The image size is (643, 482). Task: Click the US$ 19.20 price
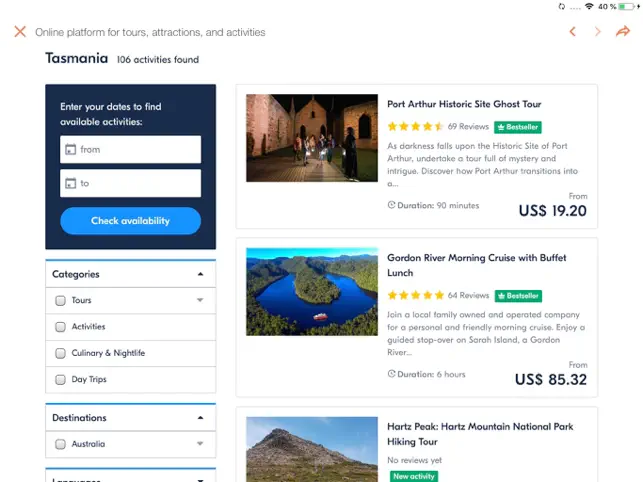click(552, 211)
